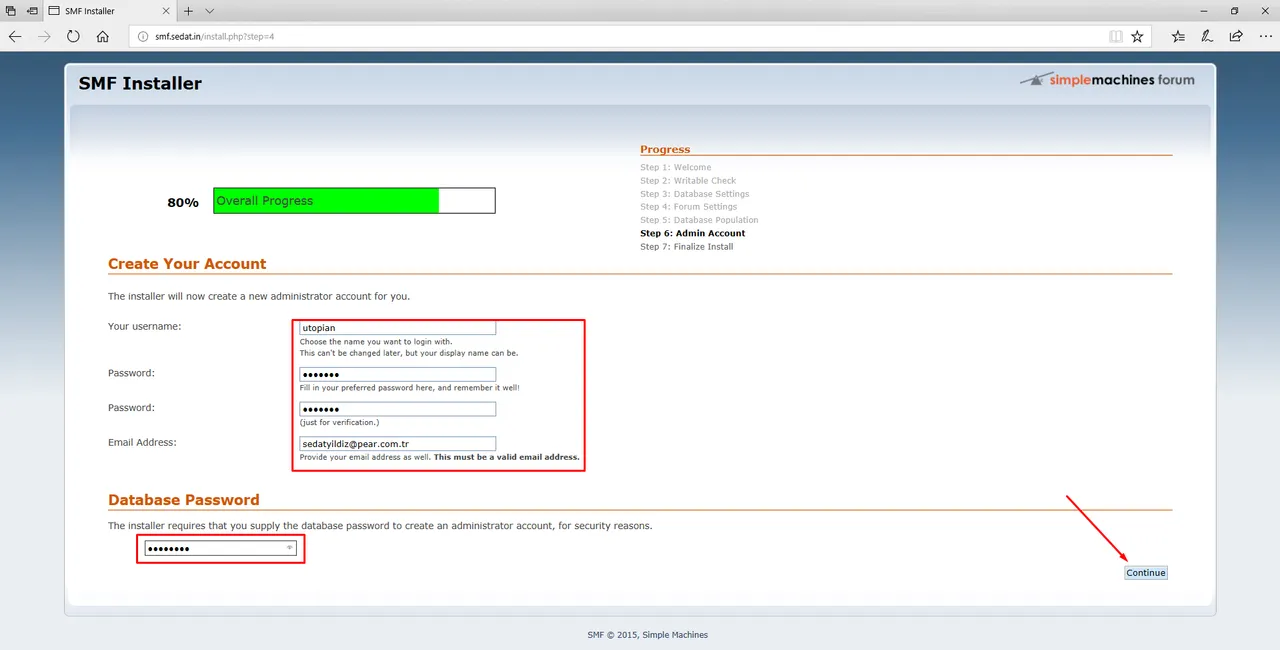Viewport: 1280px width, 650px height.
Task: Click the Your username input field
Action: (397, 328)
